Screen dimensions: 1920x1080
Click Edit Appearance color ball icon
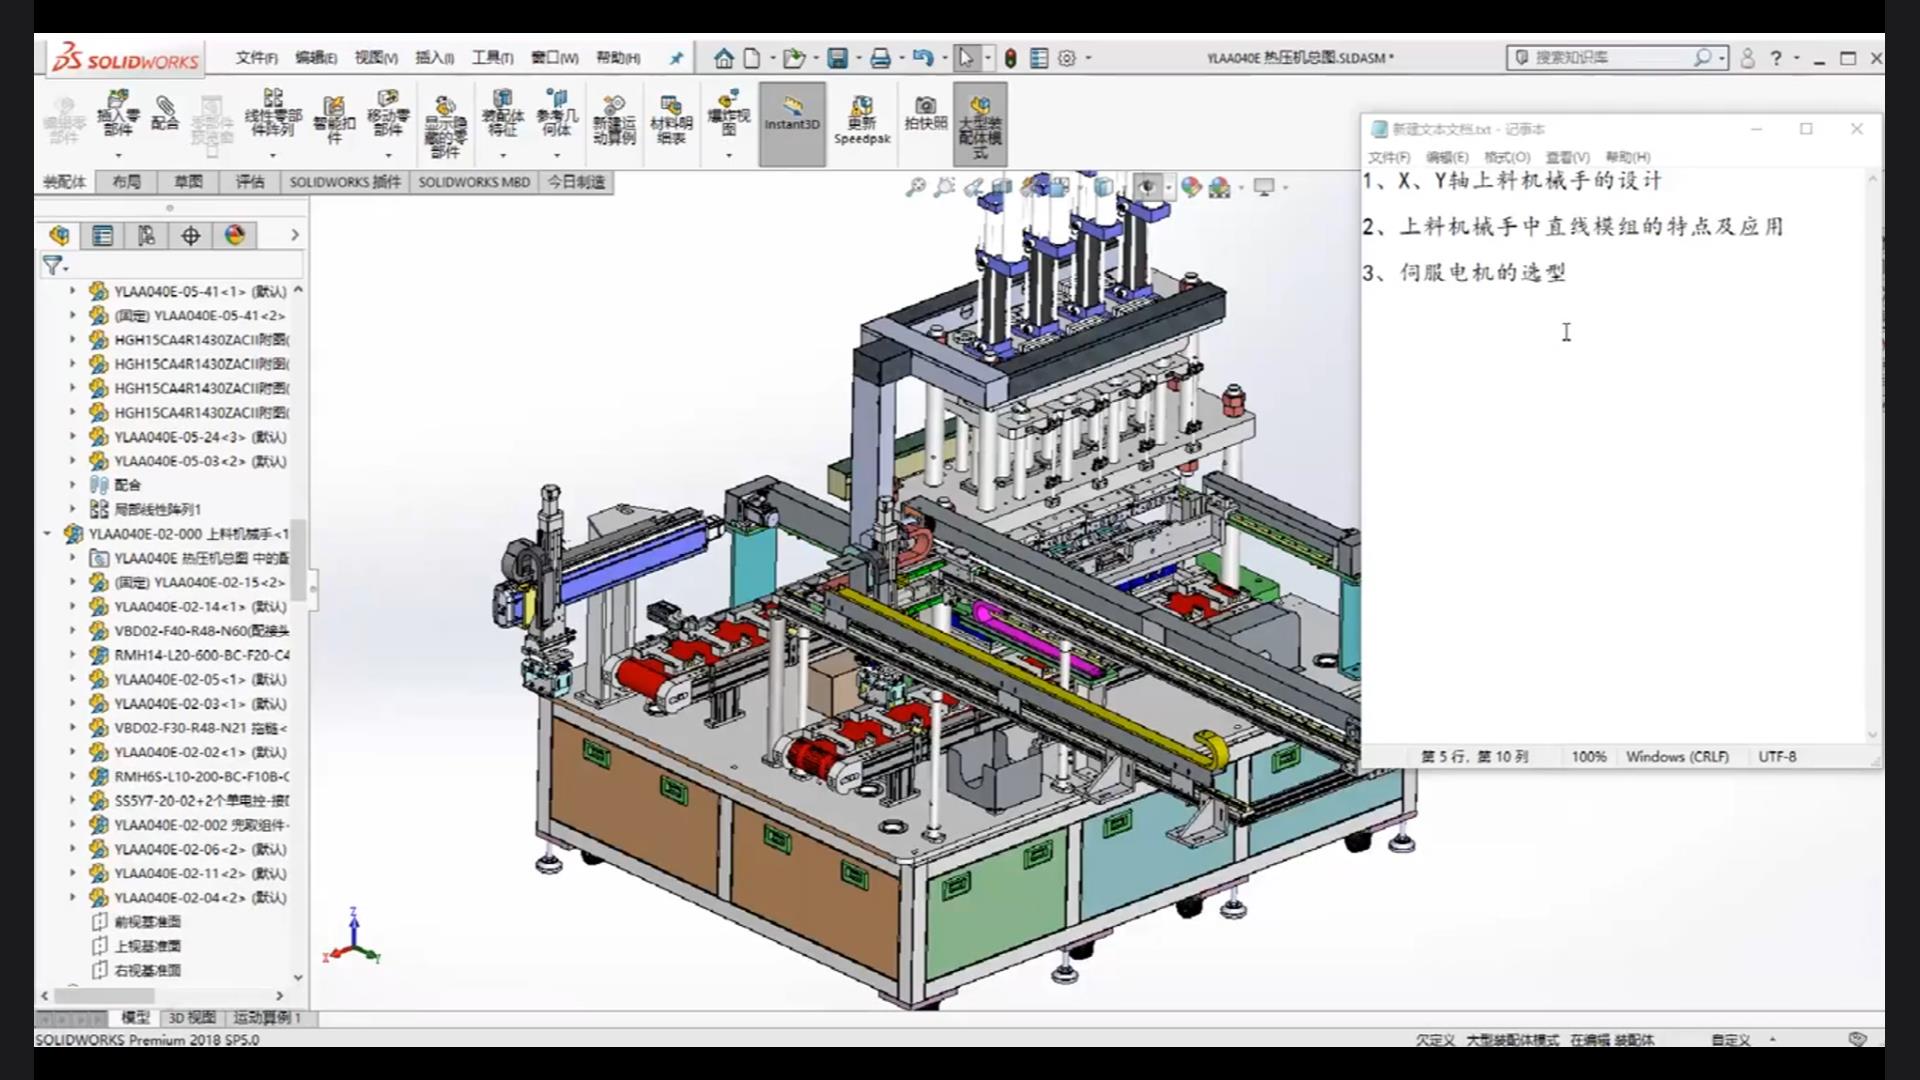1191,187
